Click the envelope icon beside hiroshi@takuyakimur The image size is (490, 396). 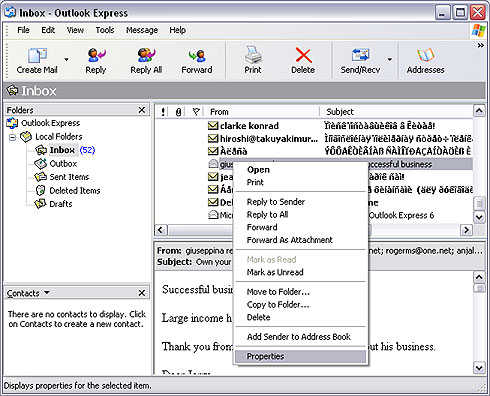pyautogui.click(x=213, y=138)
